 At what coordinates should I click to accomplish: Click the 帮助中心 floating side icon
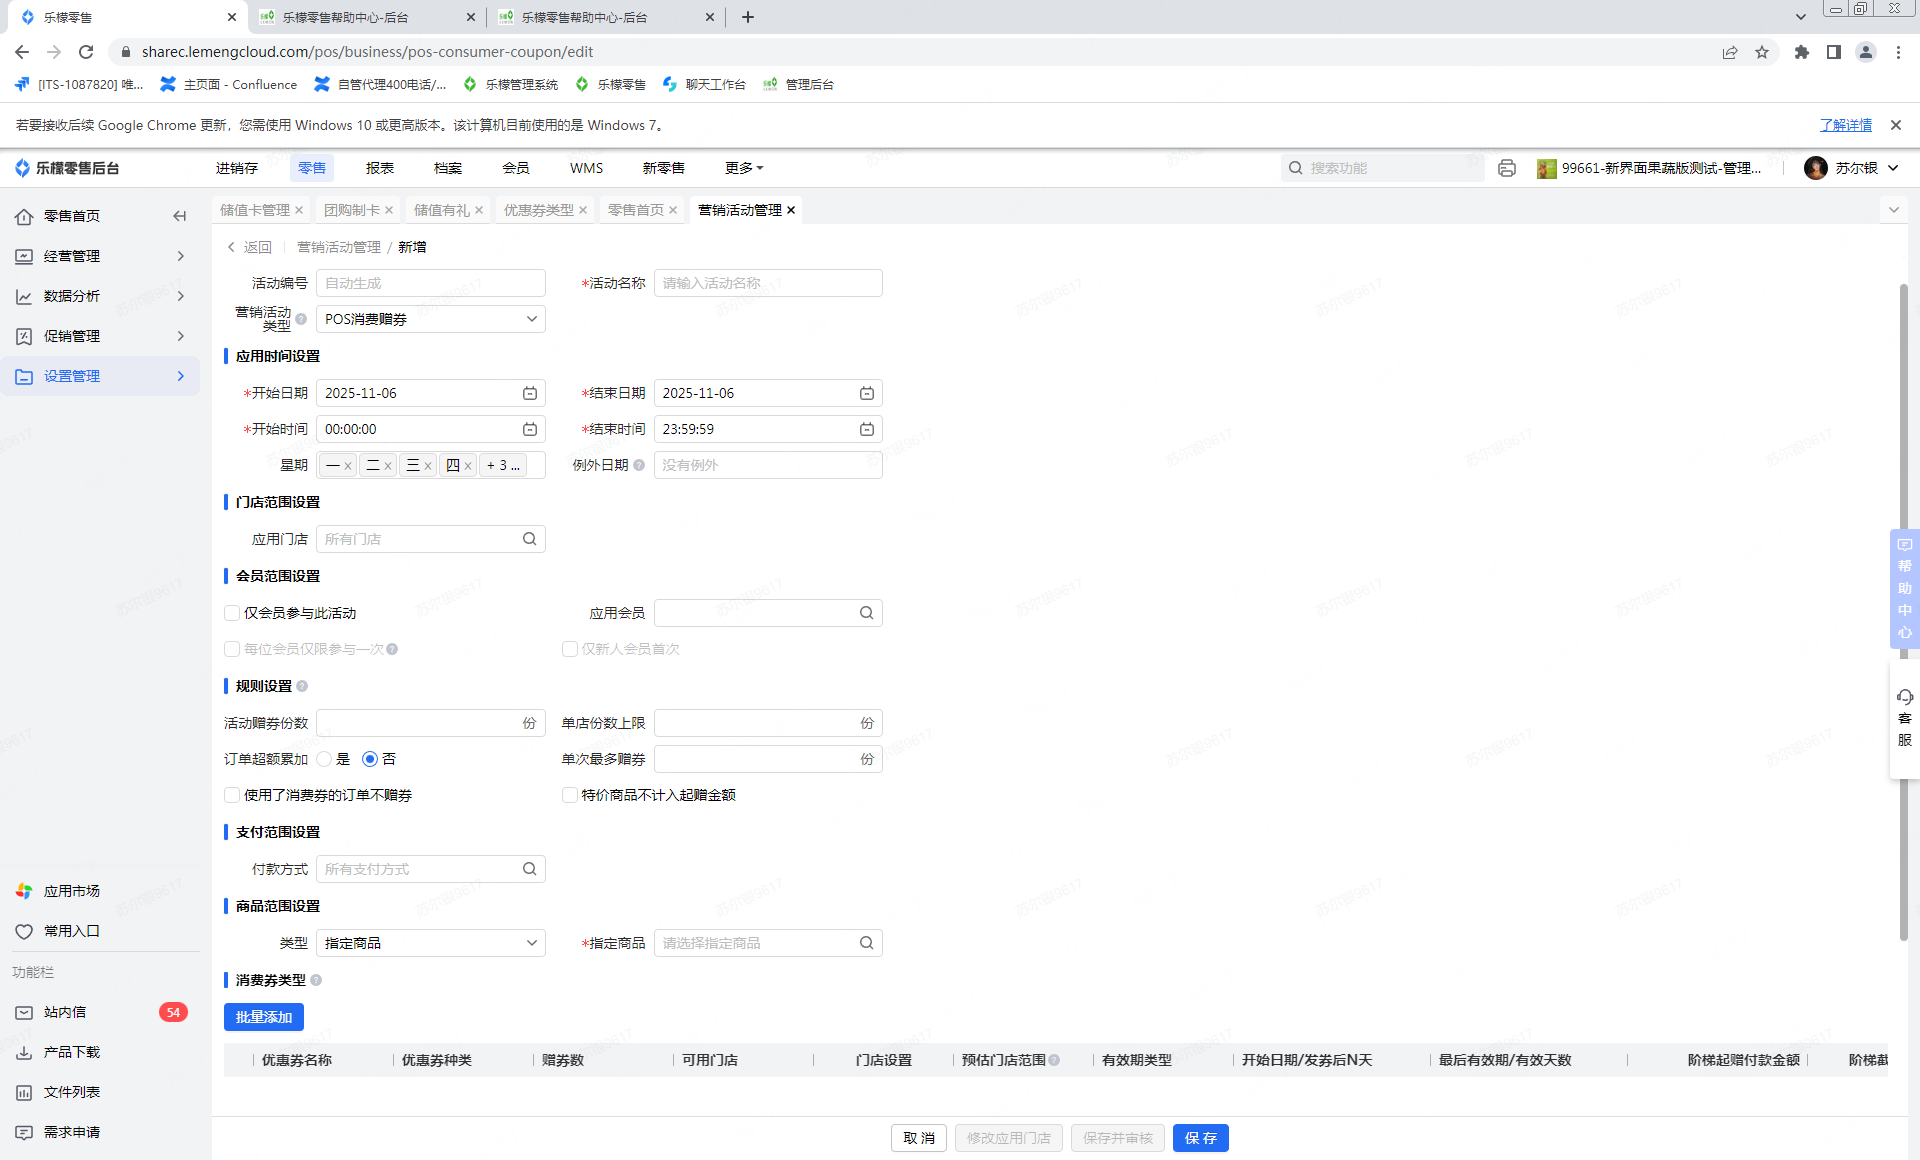(1904, 588)
